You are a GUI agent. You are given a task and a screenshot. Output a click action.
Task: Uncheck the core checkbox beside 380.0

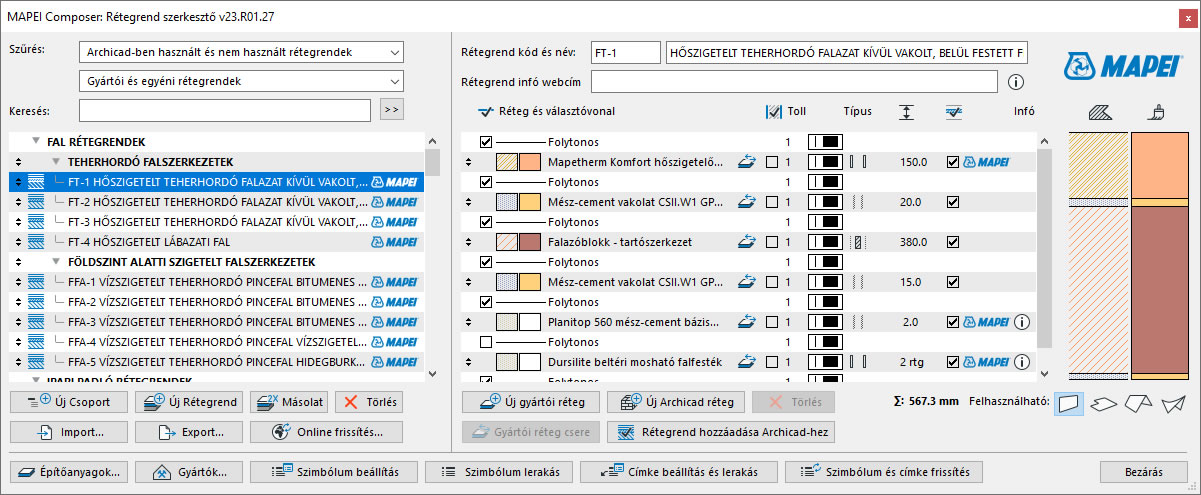click(952, 242)
